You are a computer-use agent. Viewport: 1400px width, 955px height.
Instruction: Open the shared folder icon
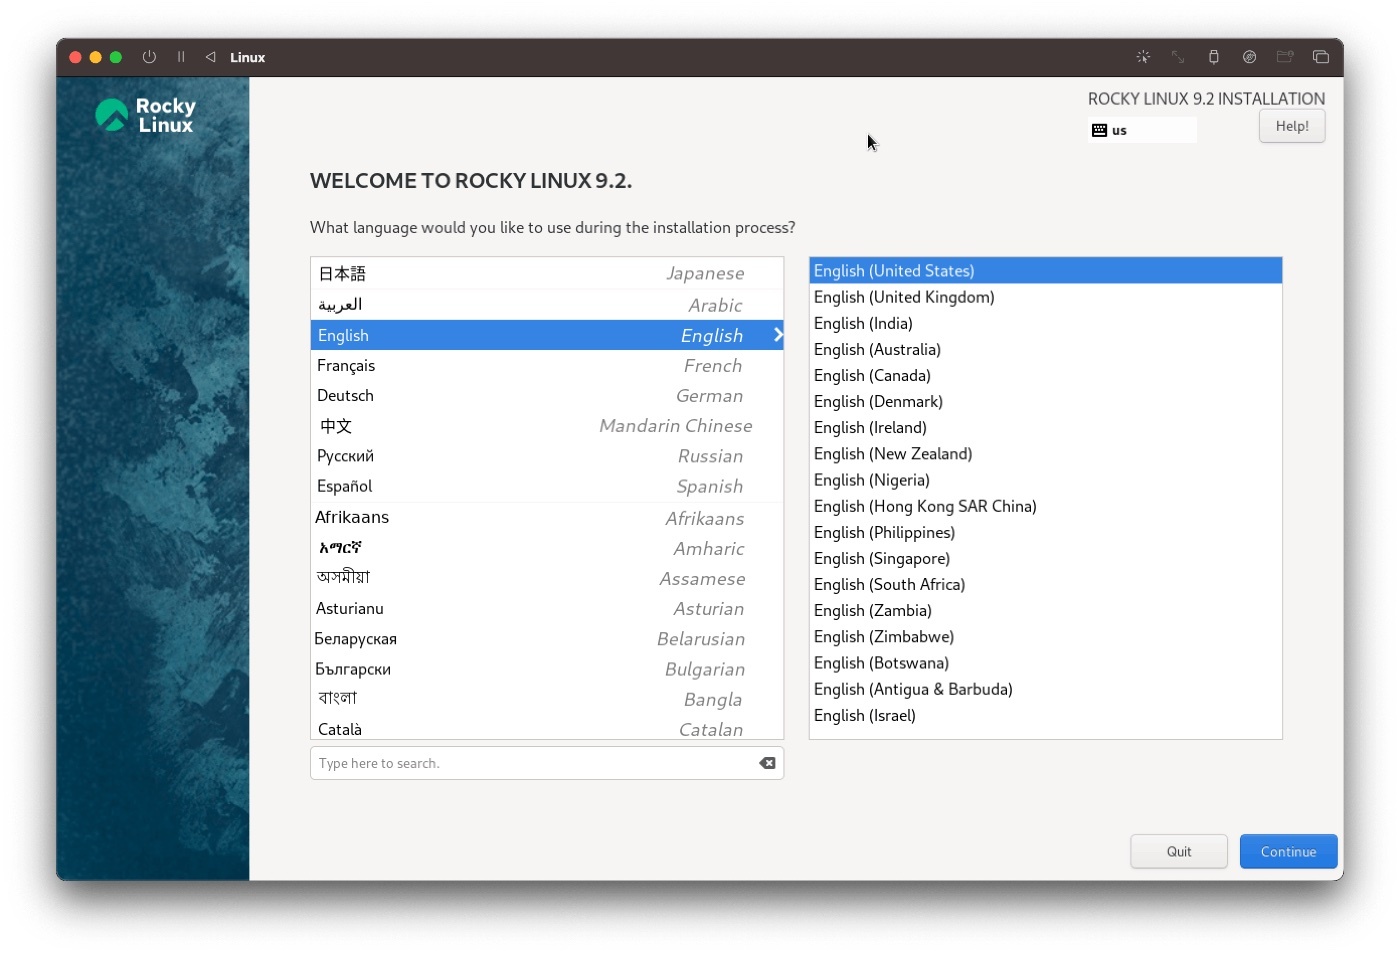tap(1285, 57)
